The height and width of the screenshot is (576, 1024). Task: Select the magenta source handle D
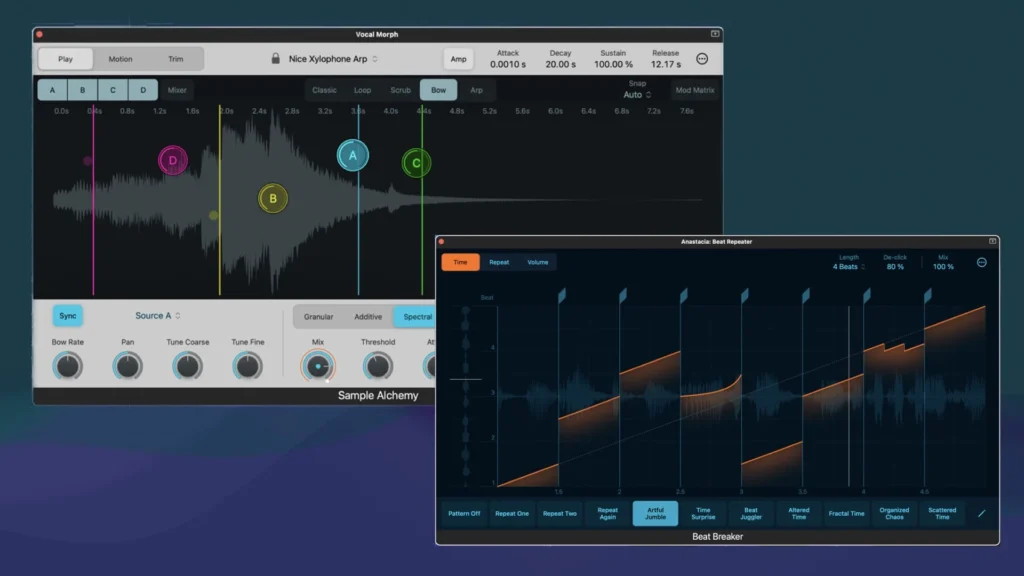click(x=173, y=160)
